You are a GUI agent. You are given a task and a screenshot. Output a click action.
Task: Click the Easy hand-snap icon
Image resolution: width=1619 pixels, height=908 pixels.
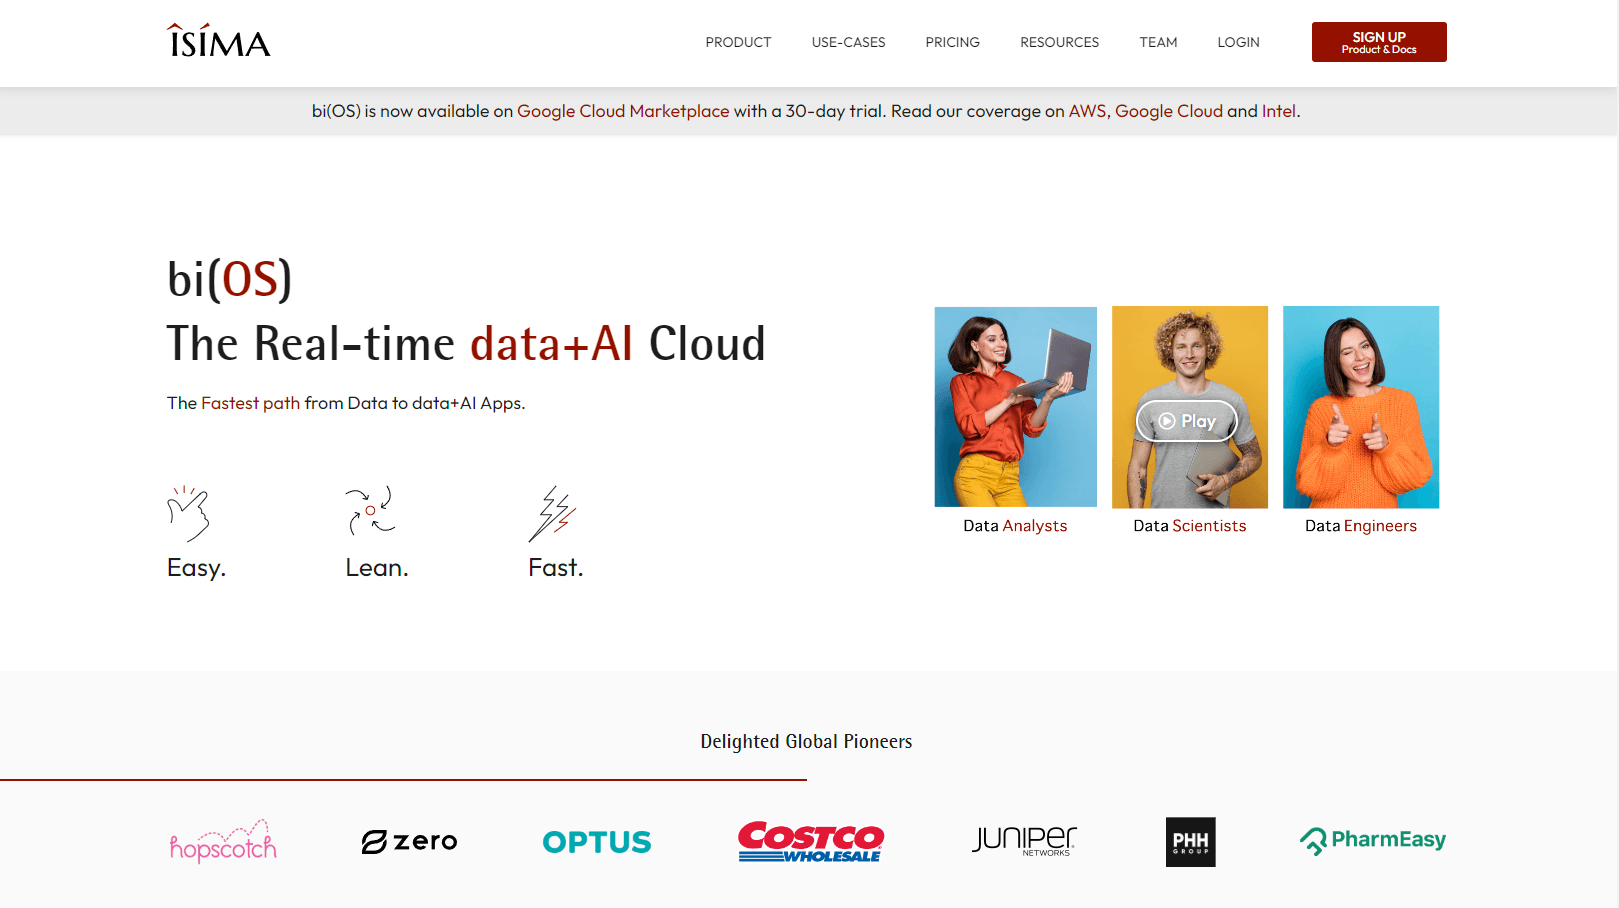(x=188, y=513)
